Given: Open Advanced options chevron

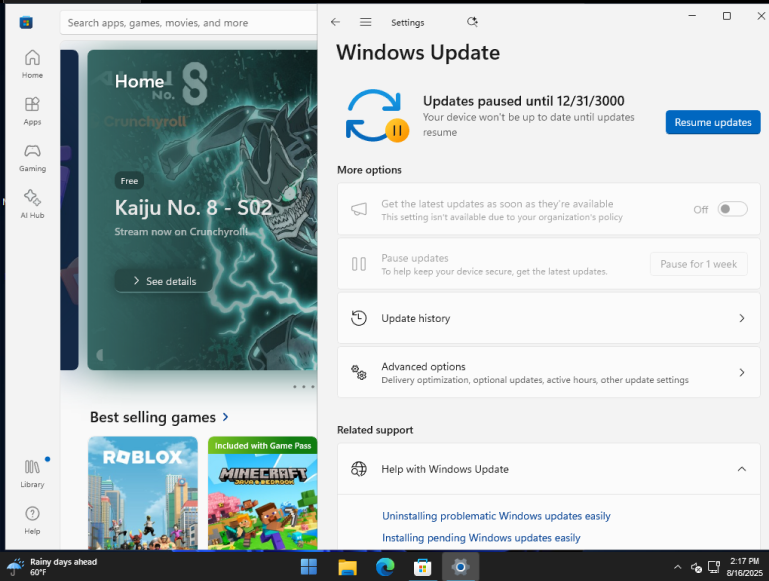Looking at the screenshot, I should pyautogui.click(x=742, y=373).
